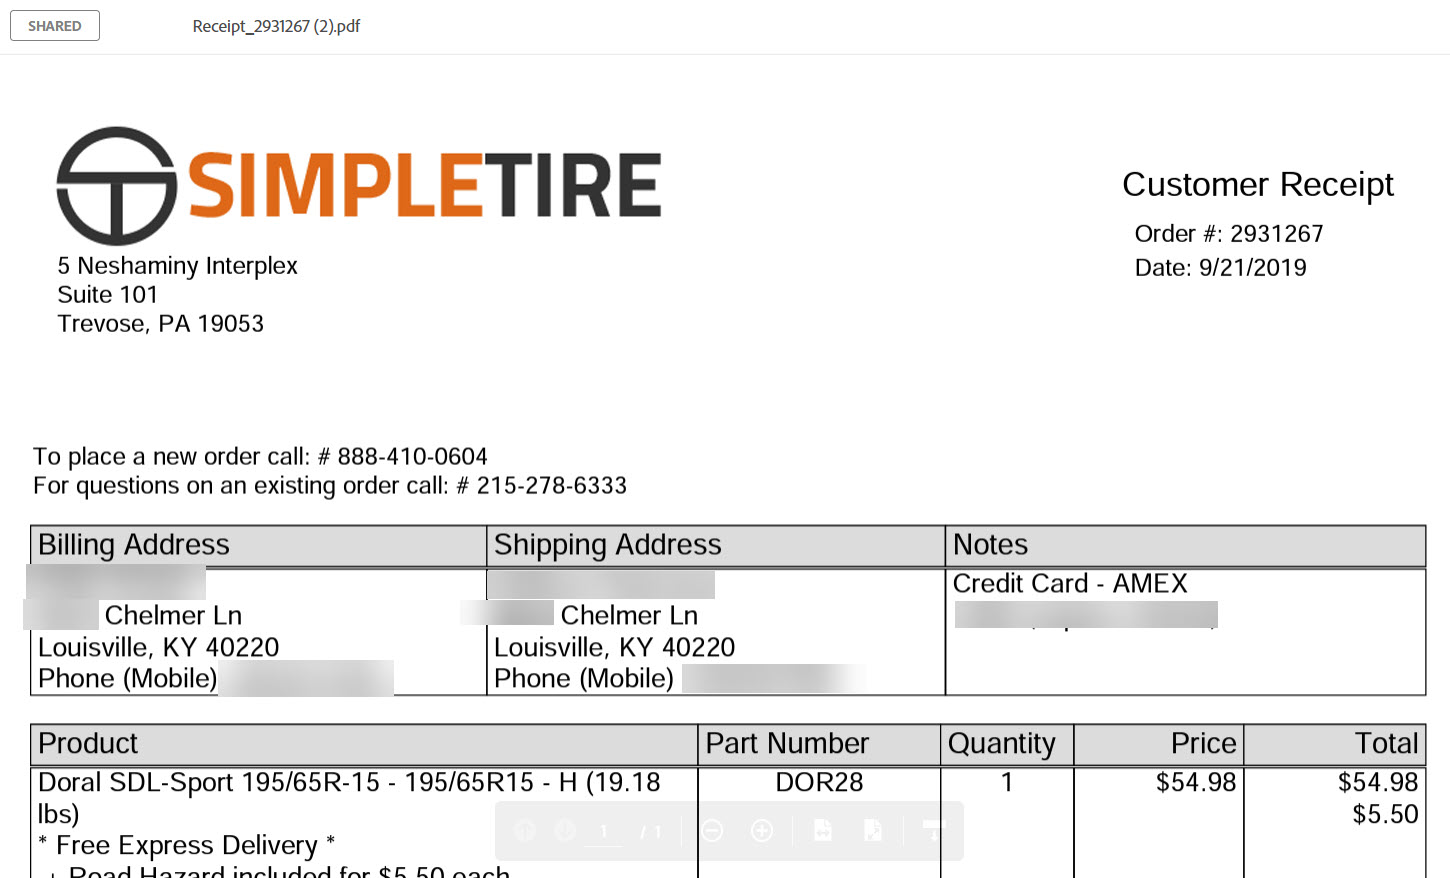Select part number DOR28

point(819,782)
